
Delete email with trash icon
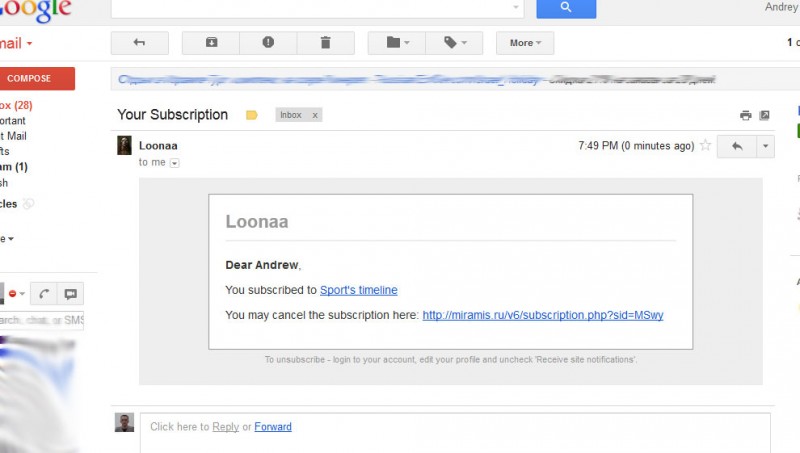[326, 43]
